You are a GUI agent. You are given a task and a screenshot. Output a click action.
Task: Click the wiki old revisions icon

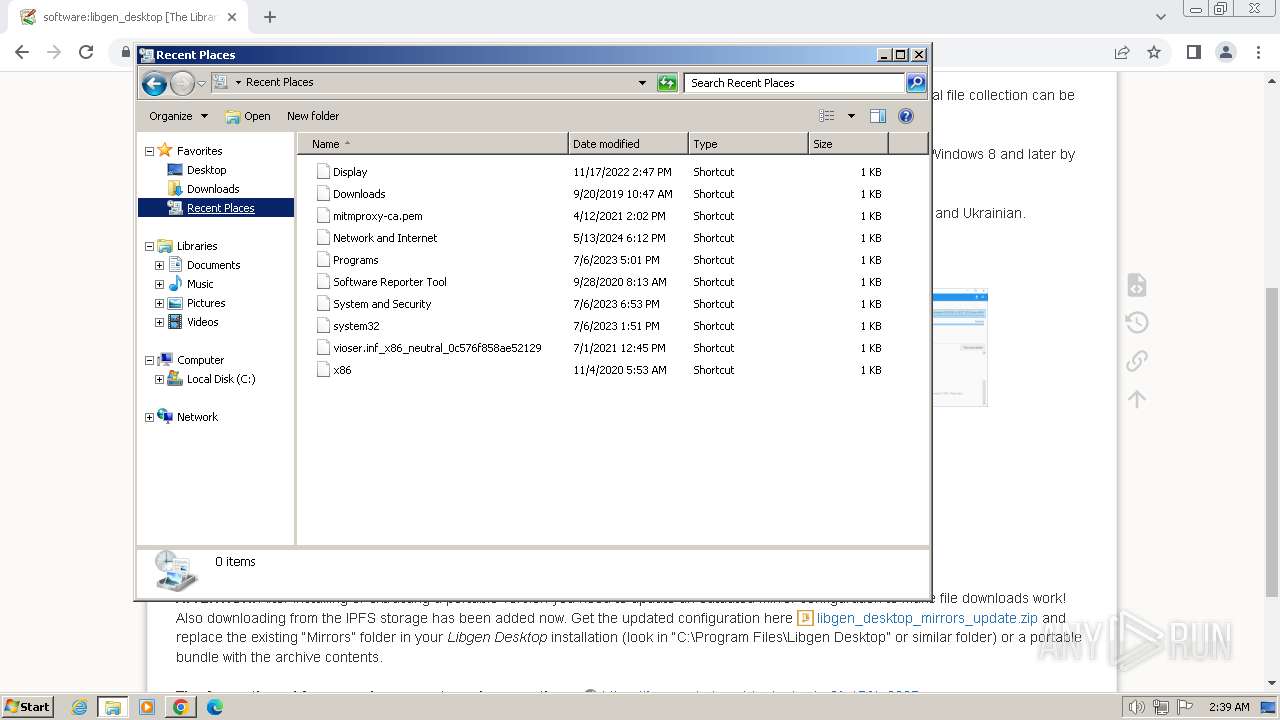[1136, 322]
